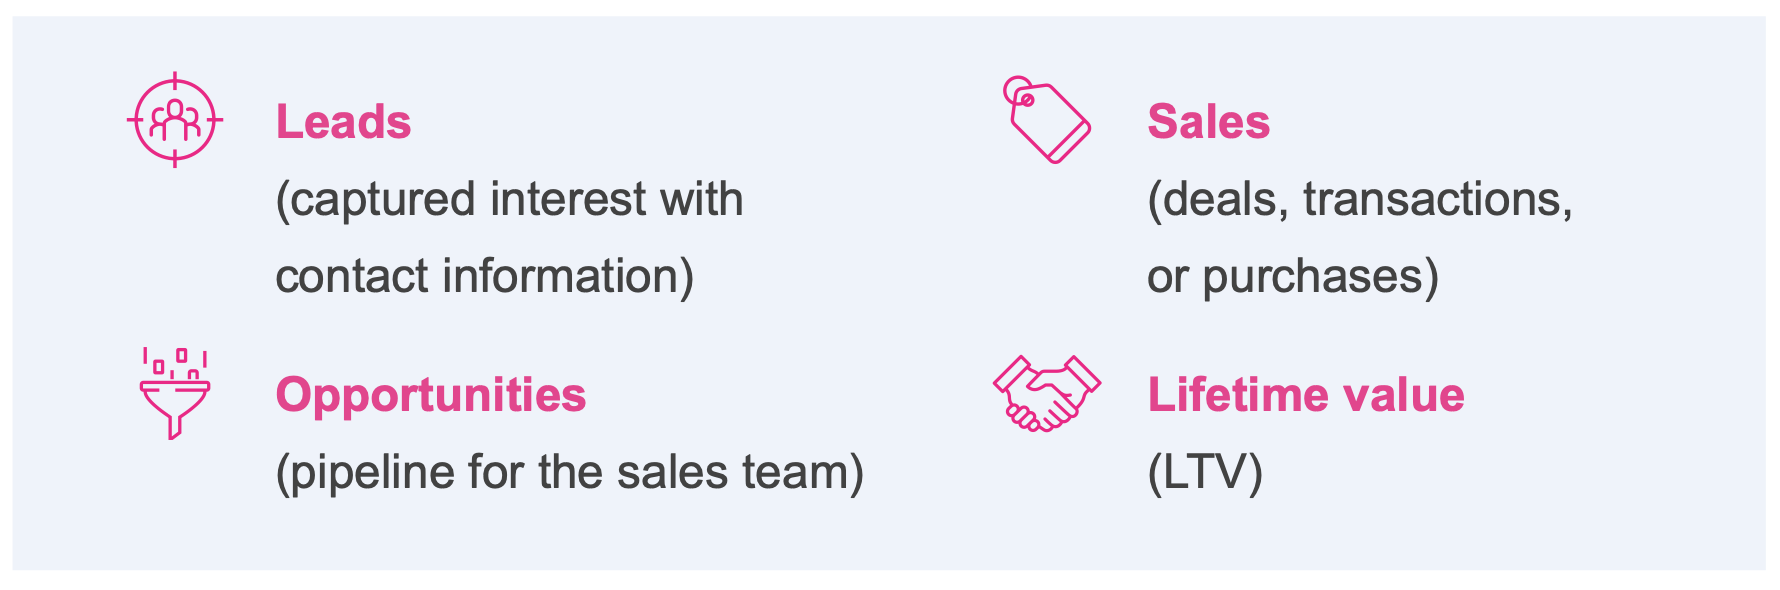Select the Leads heading
This screenshot has width=1780, height=590.
tap(343, 122)
